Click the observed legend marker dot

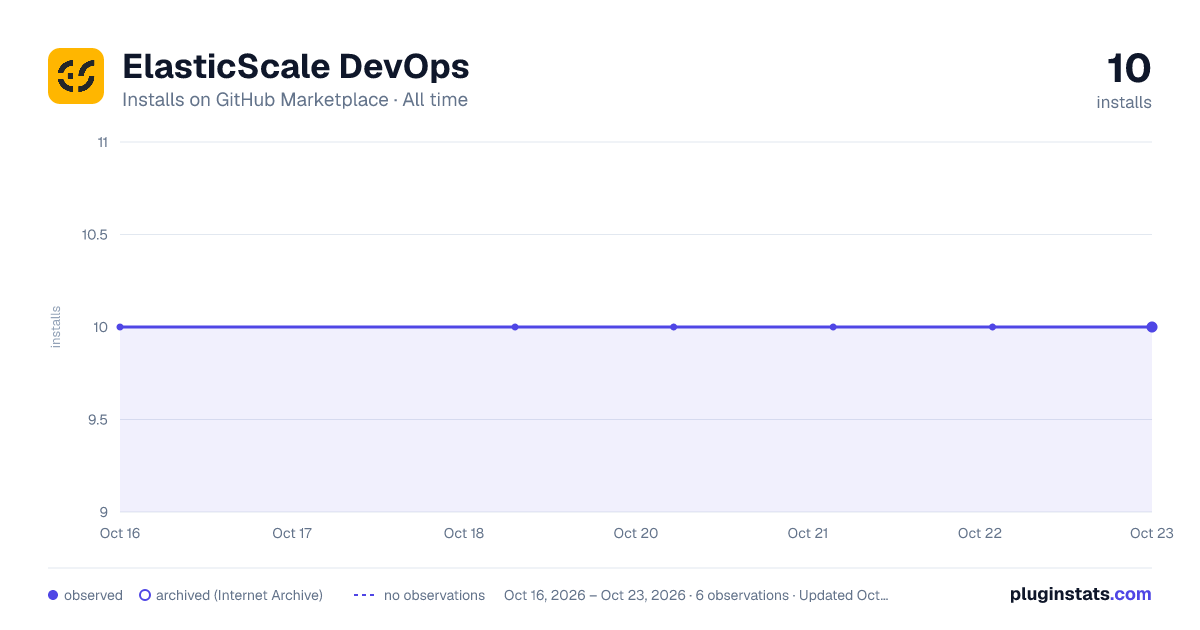[x=53, y=595]
